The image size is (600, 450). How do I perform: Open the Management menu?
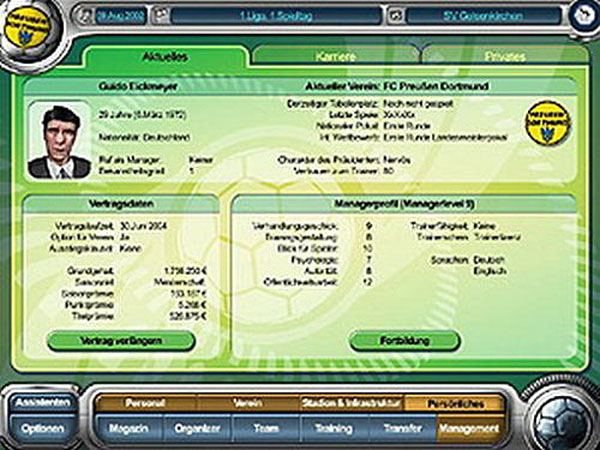tap(470, 429)
